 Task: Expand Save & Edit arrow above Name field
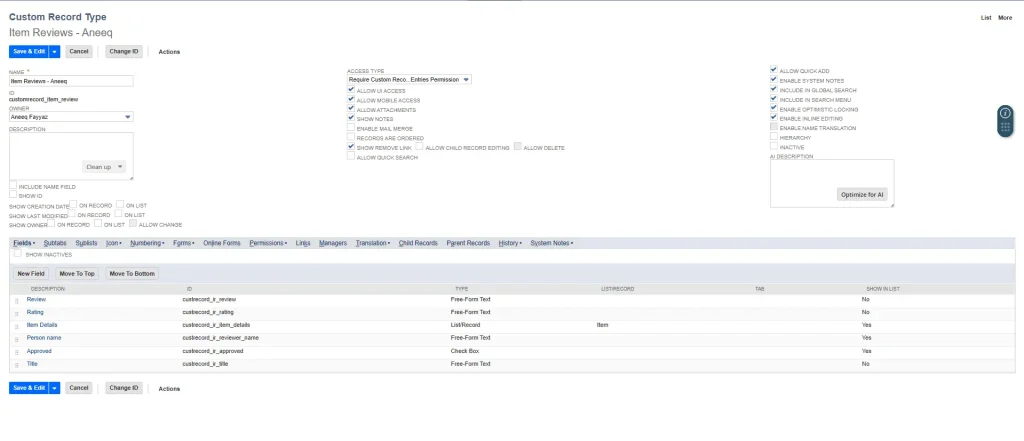[x=55, y=51]
